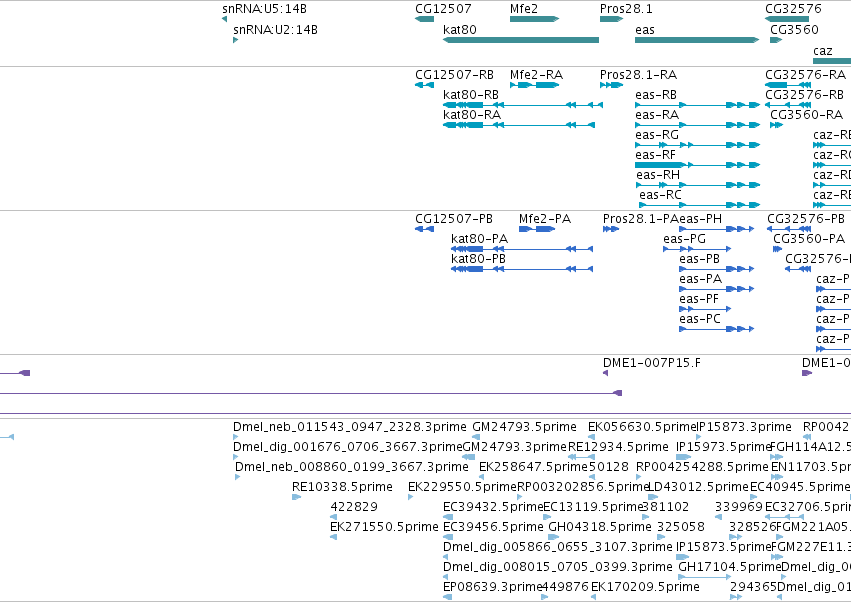Viewport: 851px width, 602px height.
Task: Click transcript Pros28.1-RA
Action: (x=612, y=85)
